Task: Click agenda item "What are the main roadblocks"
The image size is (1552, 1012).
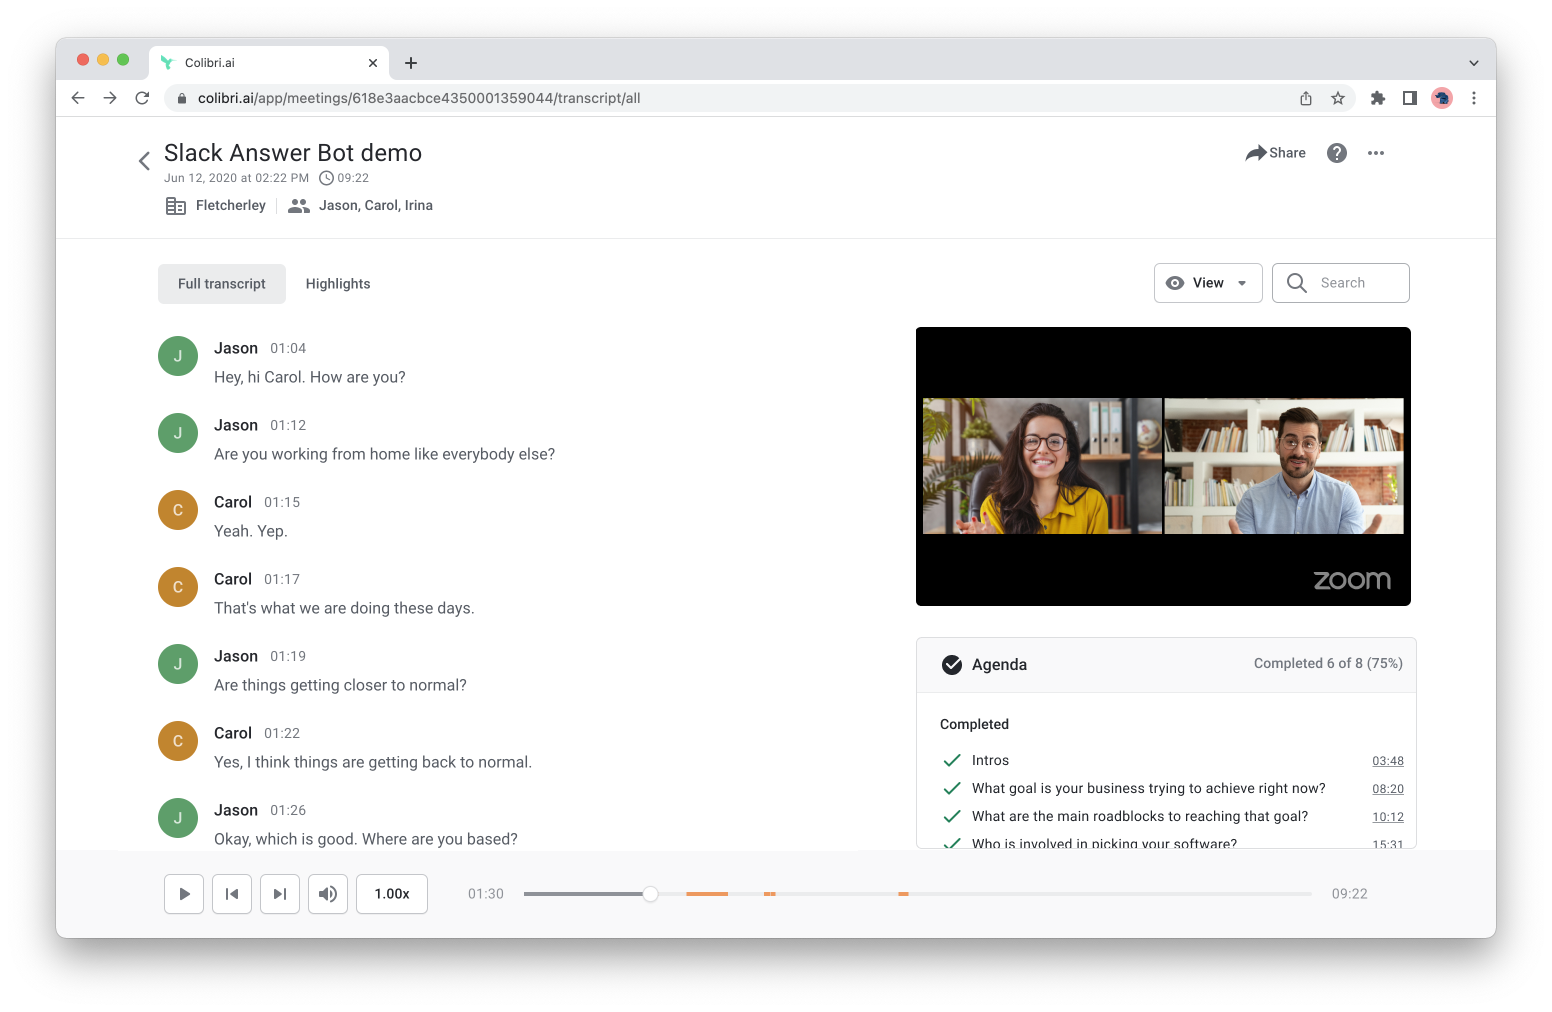Action: point(1140,816)
